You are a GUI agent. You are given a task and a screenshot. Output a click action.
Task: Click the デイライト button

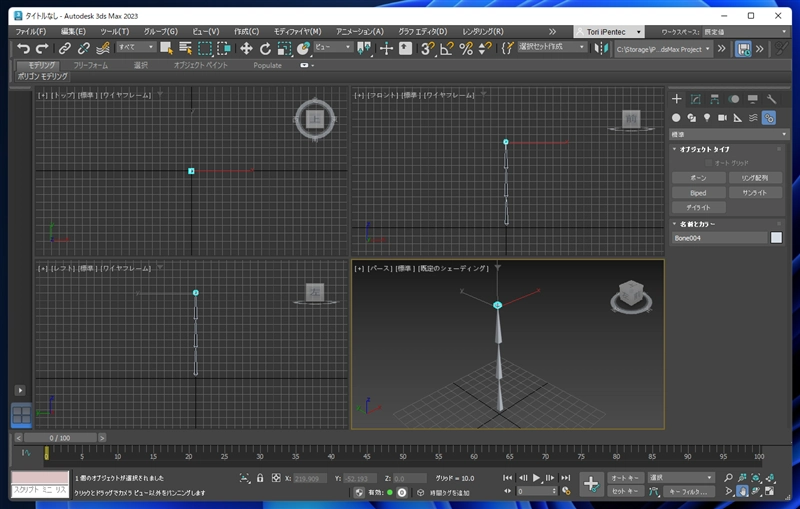698,208
